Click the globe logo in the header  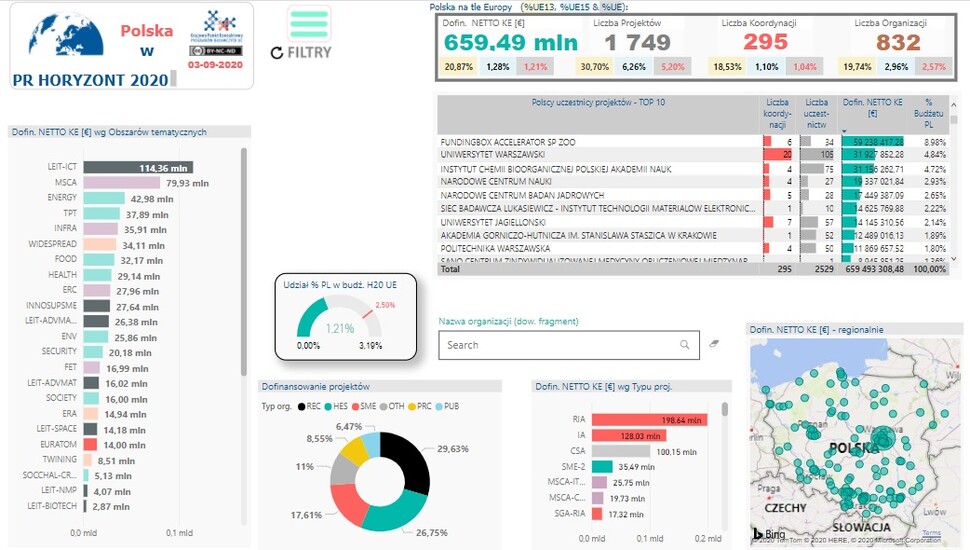tap(58, 39)
